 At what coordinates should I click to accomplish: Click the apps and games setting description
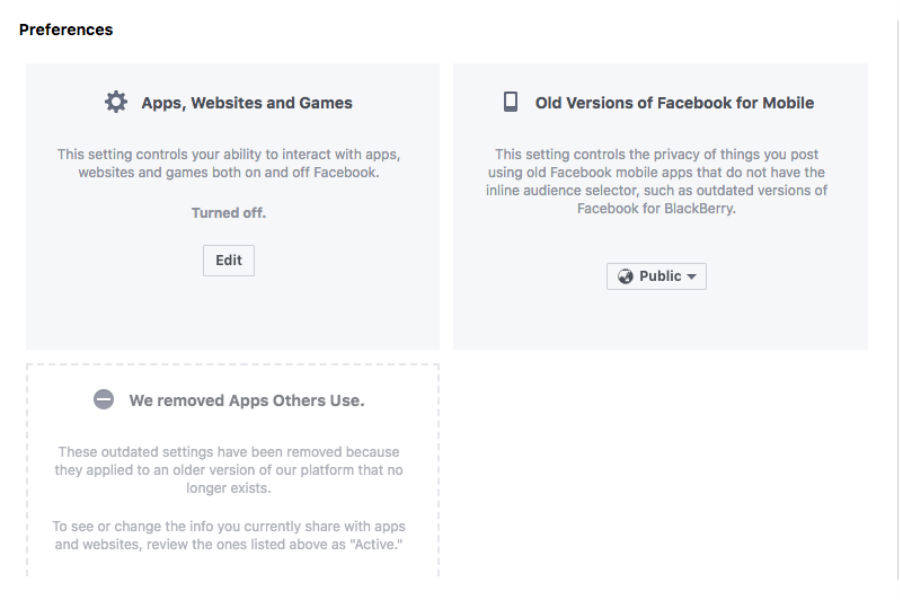coord(229,164)
